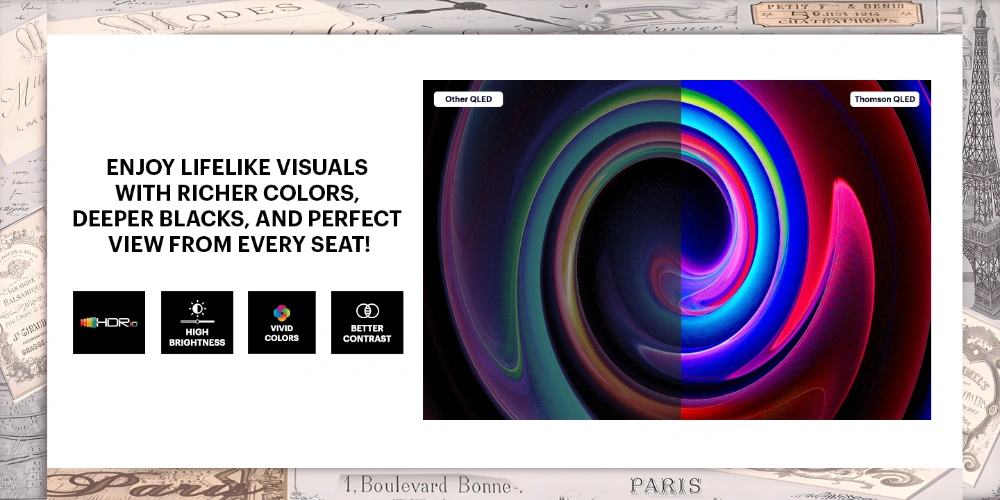Click the "Thomson QLED" label
This screenshot has height=500, width=1000.
[885, 99]
